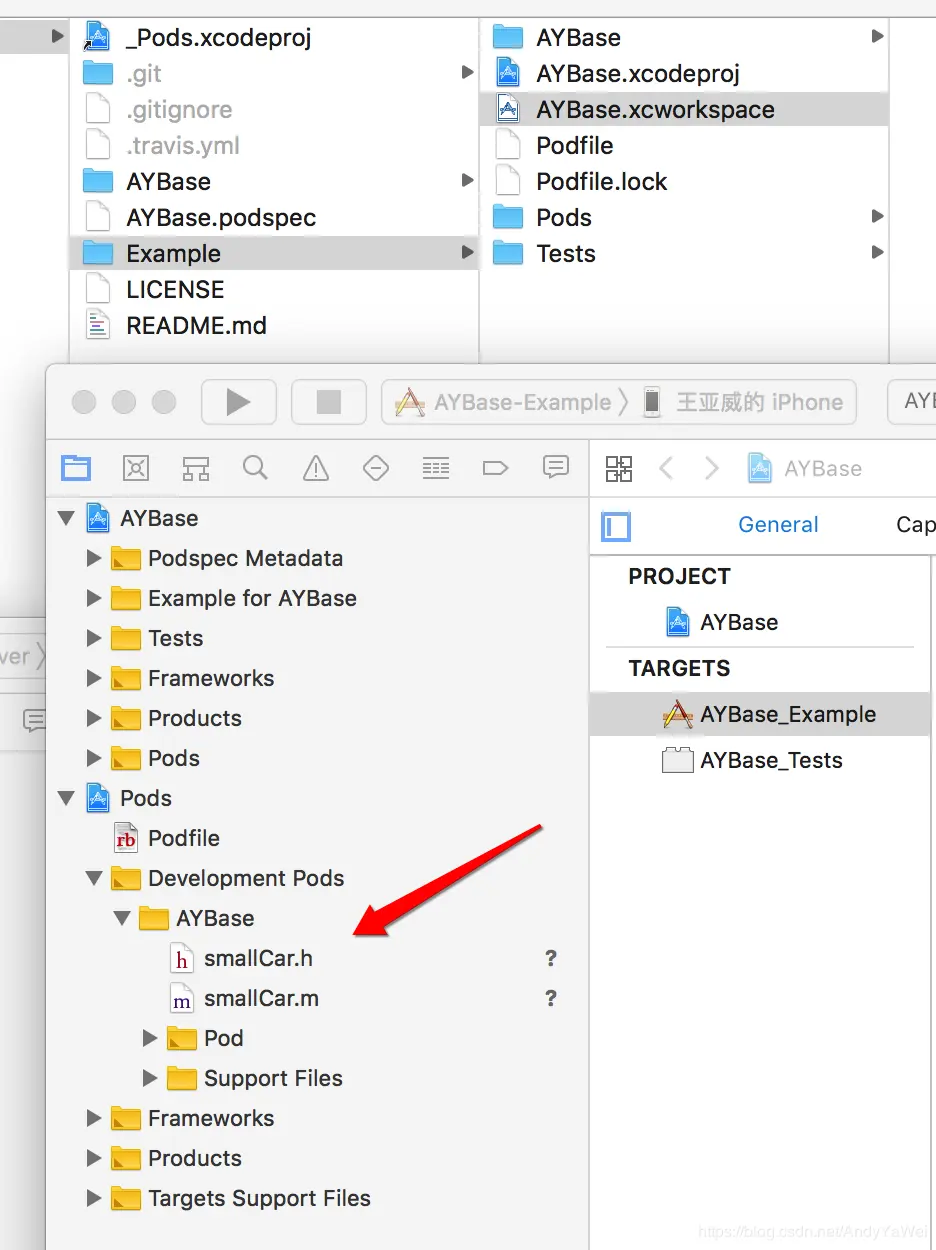The image size is (936, 1250).
Task: Toggle the project/targets list sidebar icon
Action: pos(616,526)
